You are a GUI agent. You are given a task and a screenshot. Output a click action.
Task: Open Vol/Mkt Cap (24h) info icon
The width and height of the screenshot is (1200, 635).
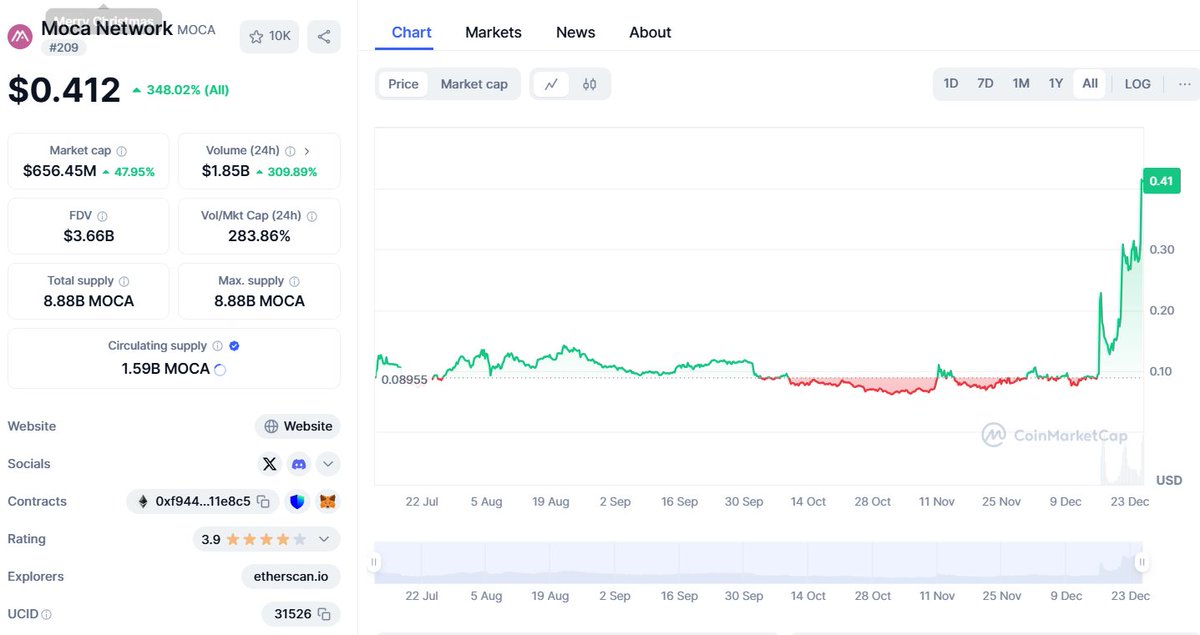point(312,216)
